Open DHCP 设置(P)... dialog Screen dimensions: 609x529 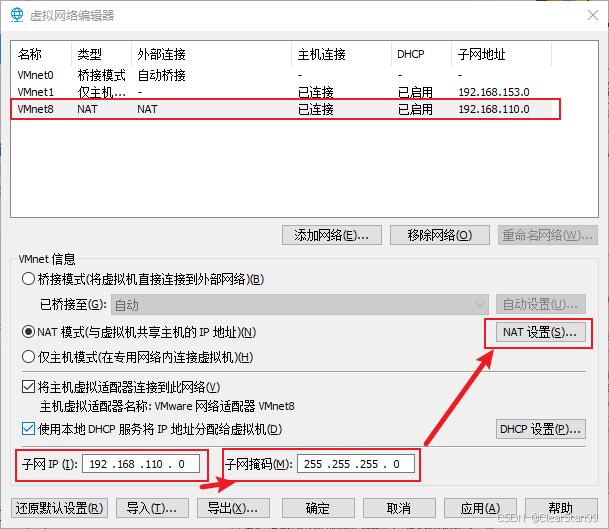541,429
